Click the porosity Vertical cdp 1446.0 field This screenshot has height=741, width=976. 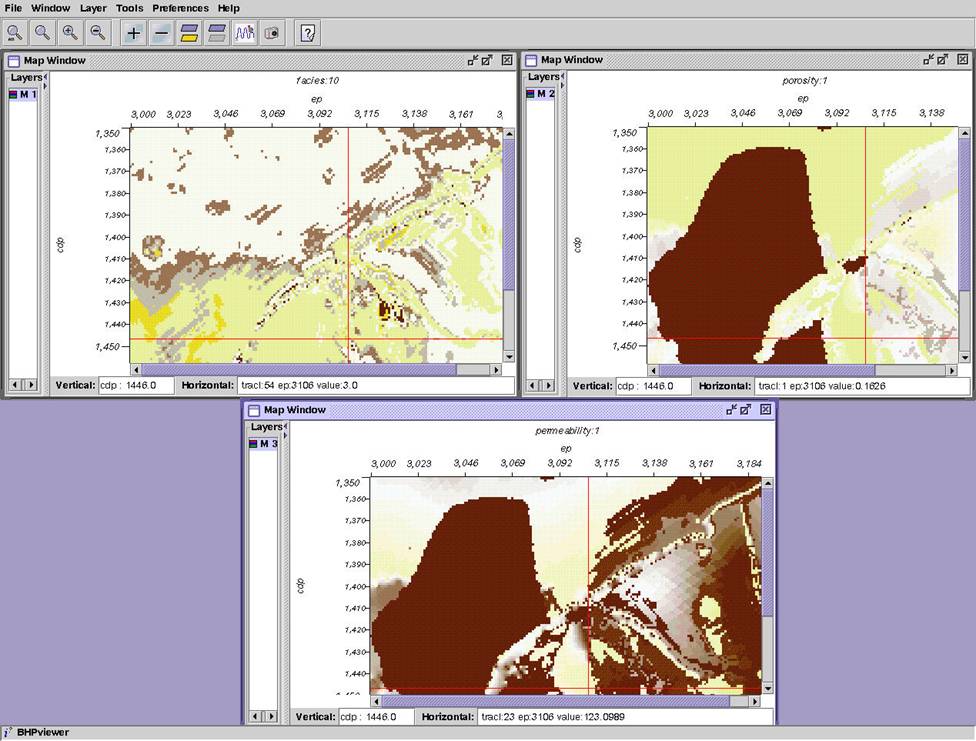coord(654,386)
